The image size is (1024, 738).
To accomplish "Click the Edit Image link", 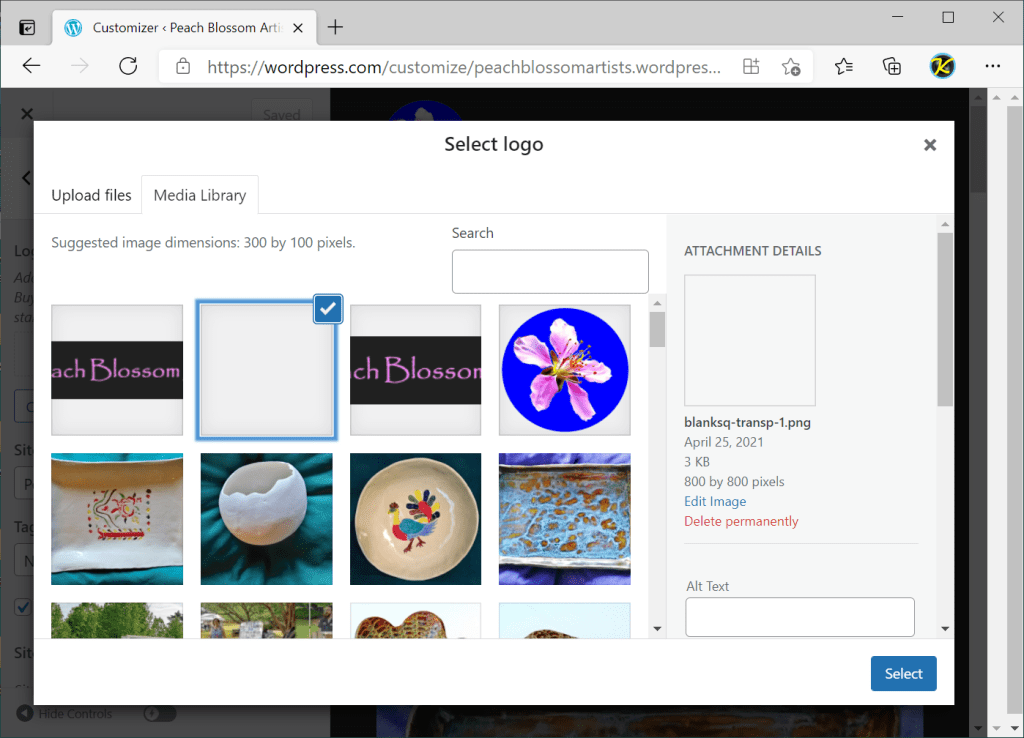I will (714, 501).
